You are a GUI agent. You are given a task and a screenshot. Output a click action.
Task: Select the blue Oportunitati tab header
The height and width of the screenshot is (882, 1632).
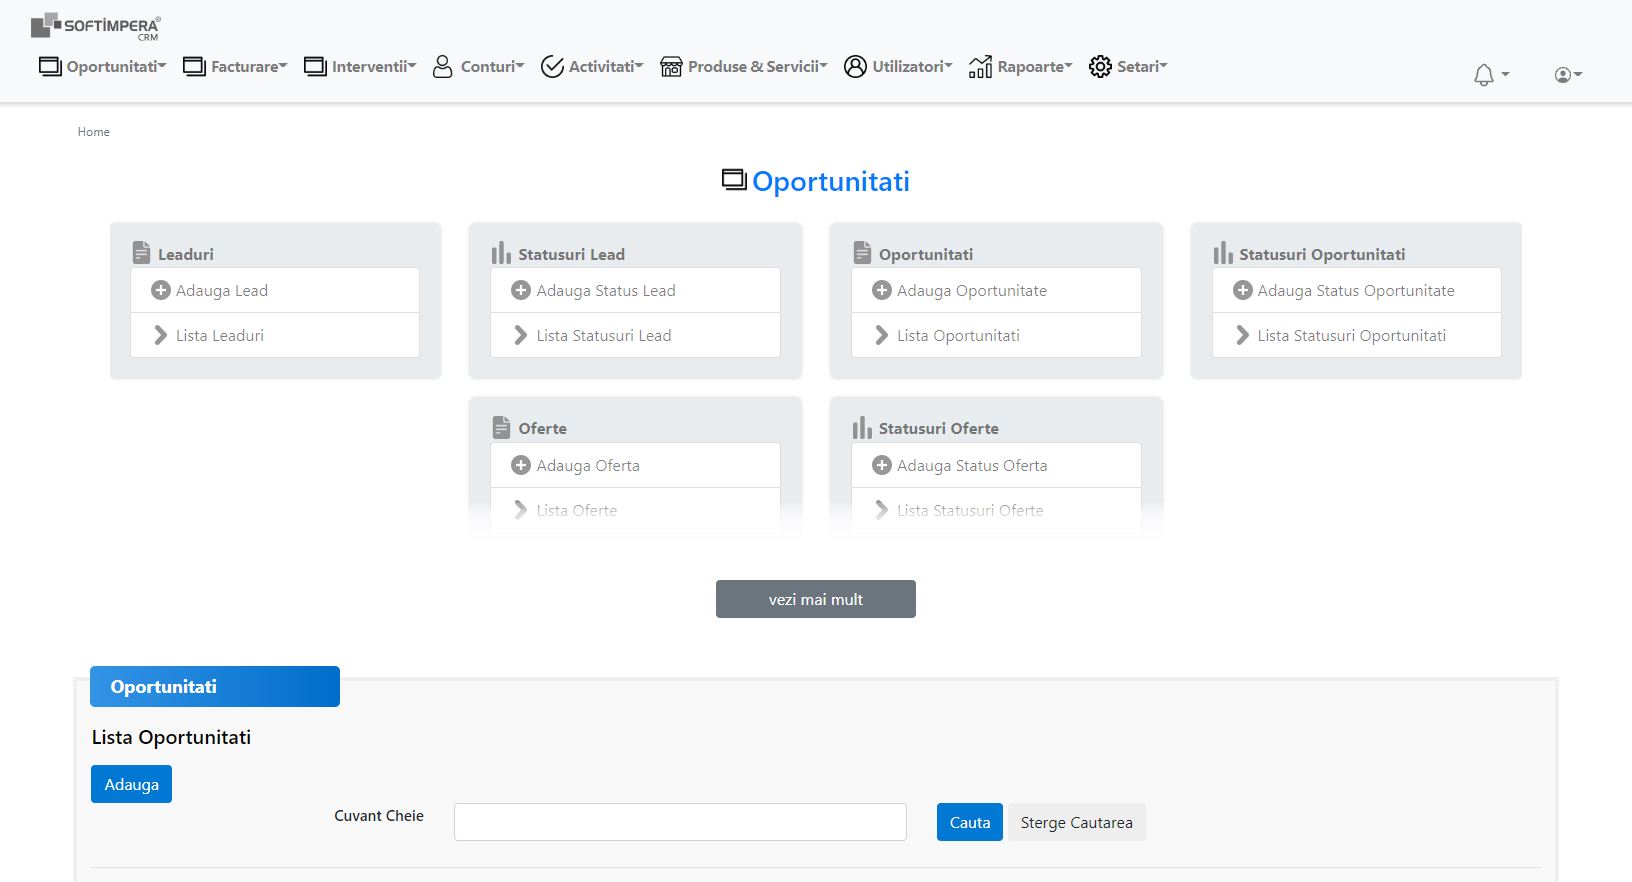215,686
